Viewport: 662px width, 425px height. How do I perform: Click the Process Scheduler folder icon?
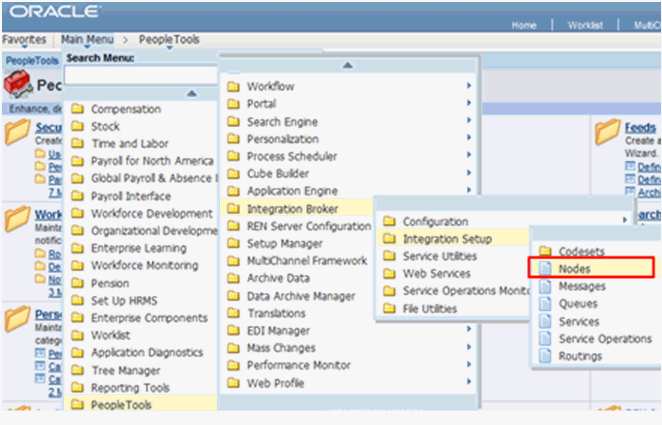tap(233, 156)
